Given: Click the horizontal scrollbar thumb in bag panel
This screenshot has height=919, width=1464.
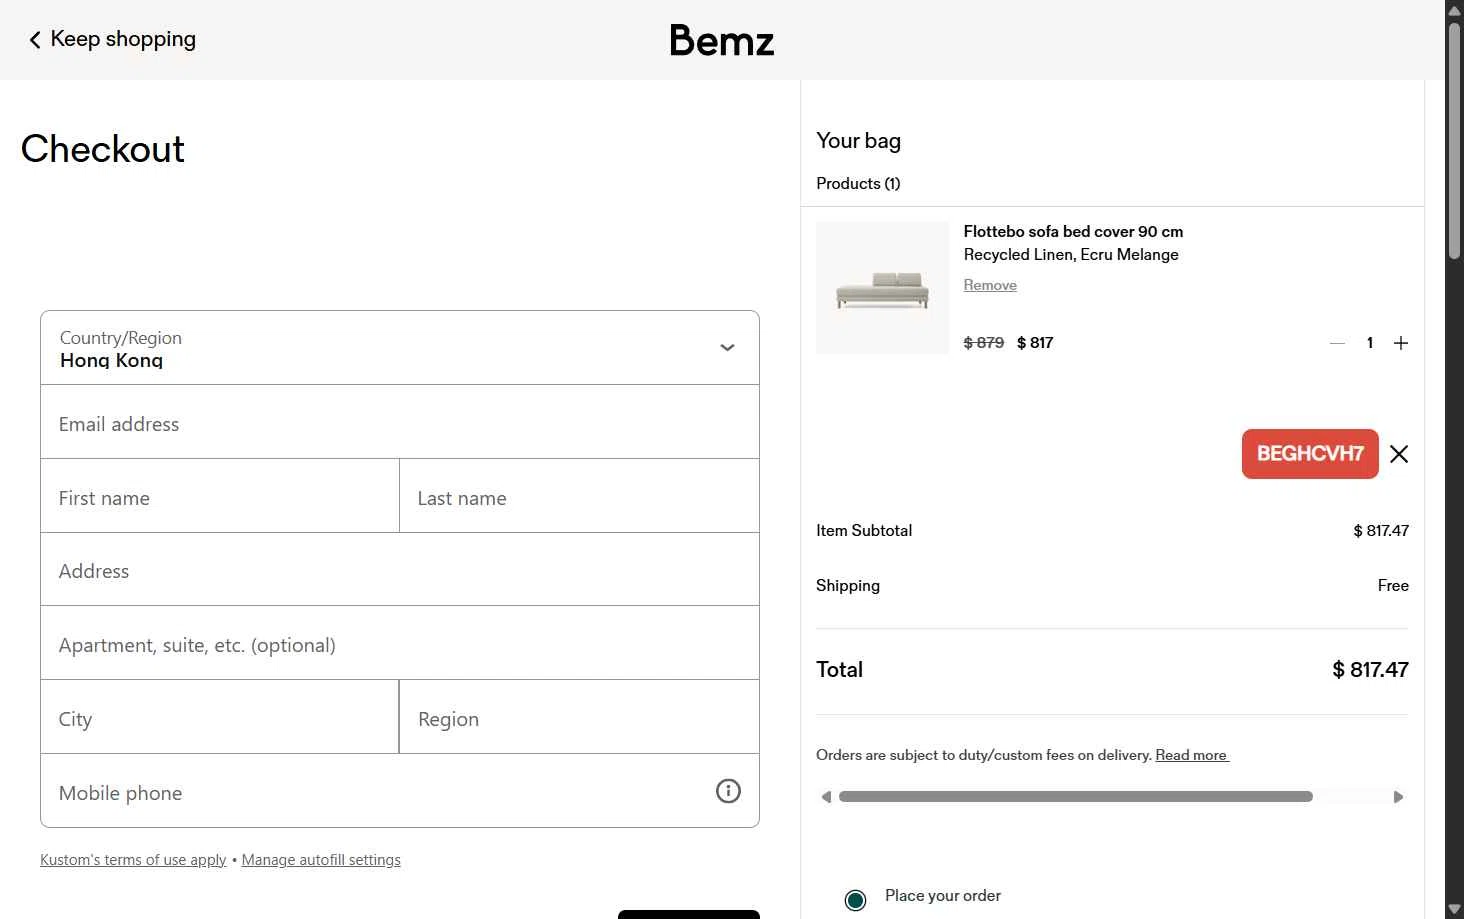Looking at the screenshot, I should [1076, 797].
